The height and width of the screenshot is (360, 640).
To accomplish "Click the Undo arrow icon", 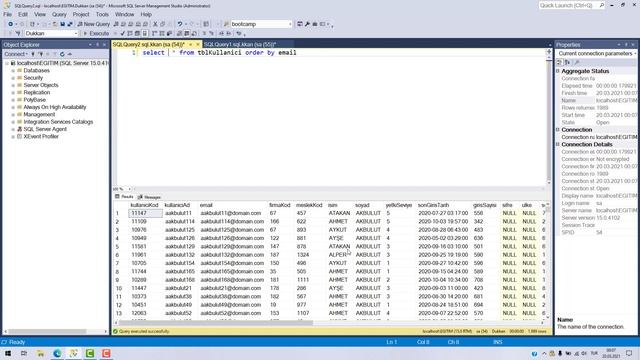I will pyautogui.click(x=180, y=24).
